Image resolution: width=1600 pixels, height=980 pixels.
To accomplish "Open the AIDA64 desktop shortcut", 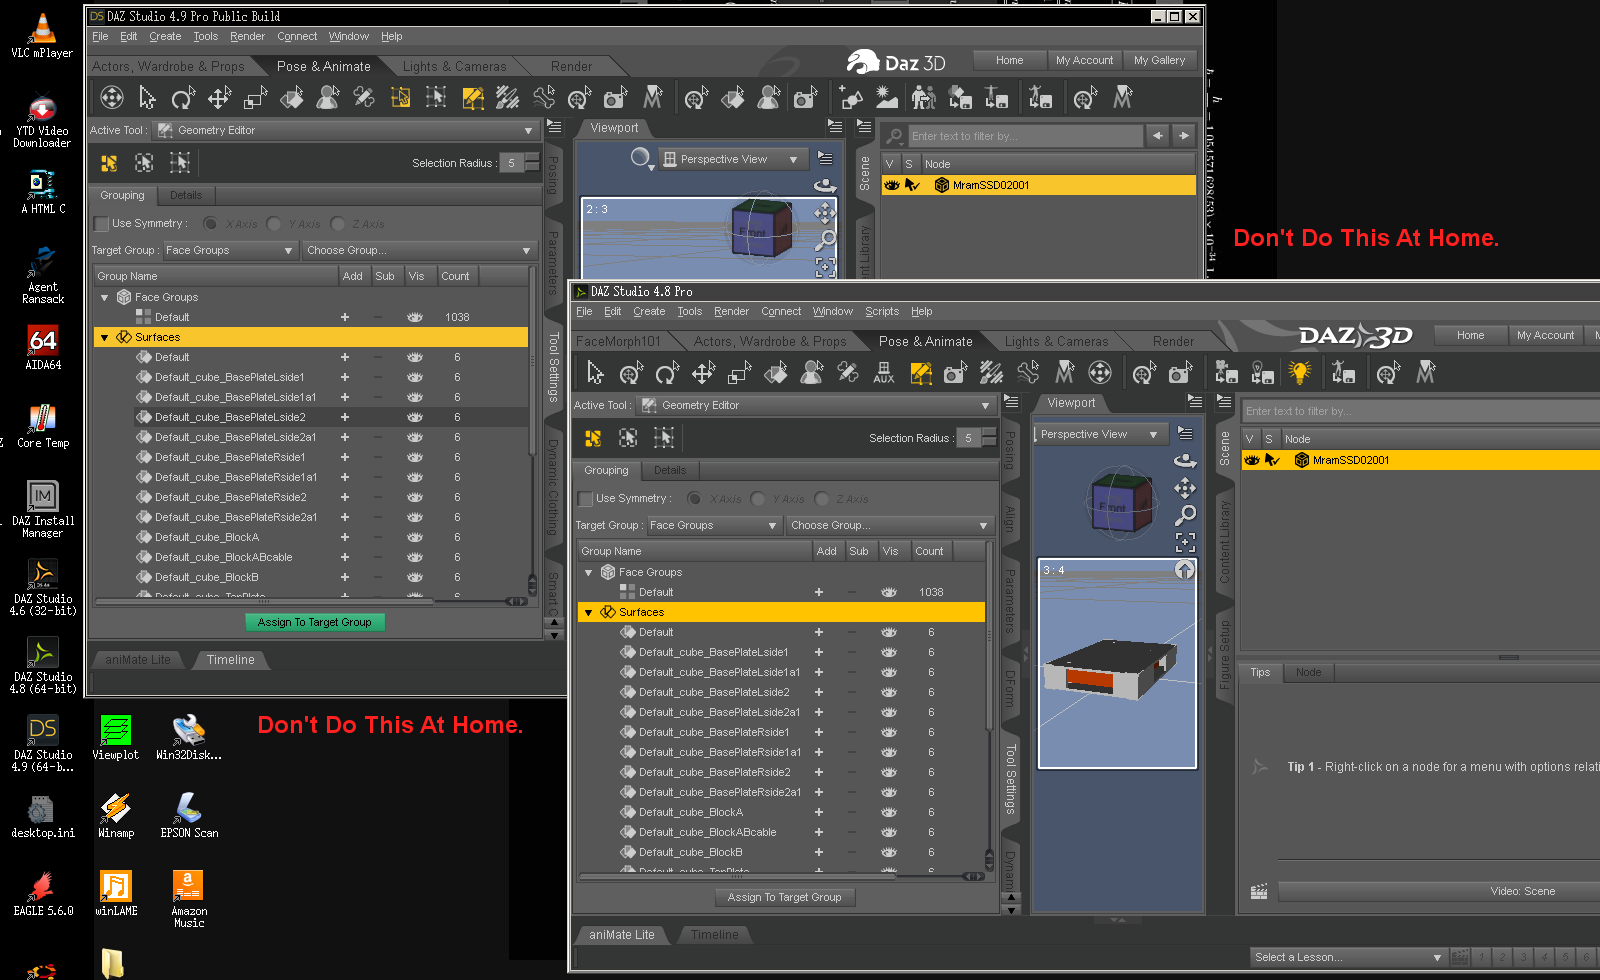I will click(x=43, y=348).
